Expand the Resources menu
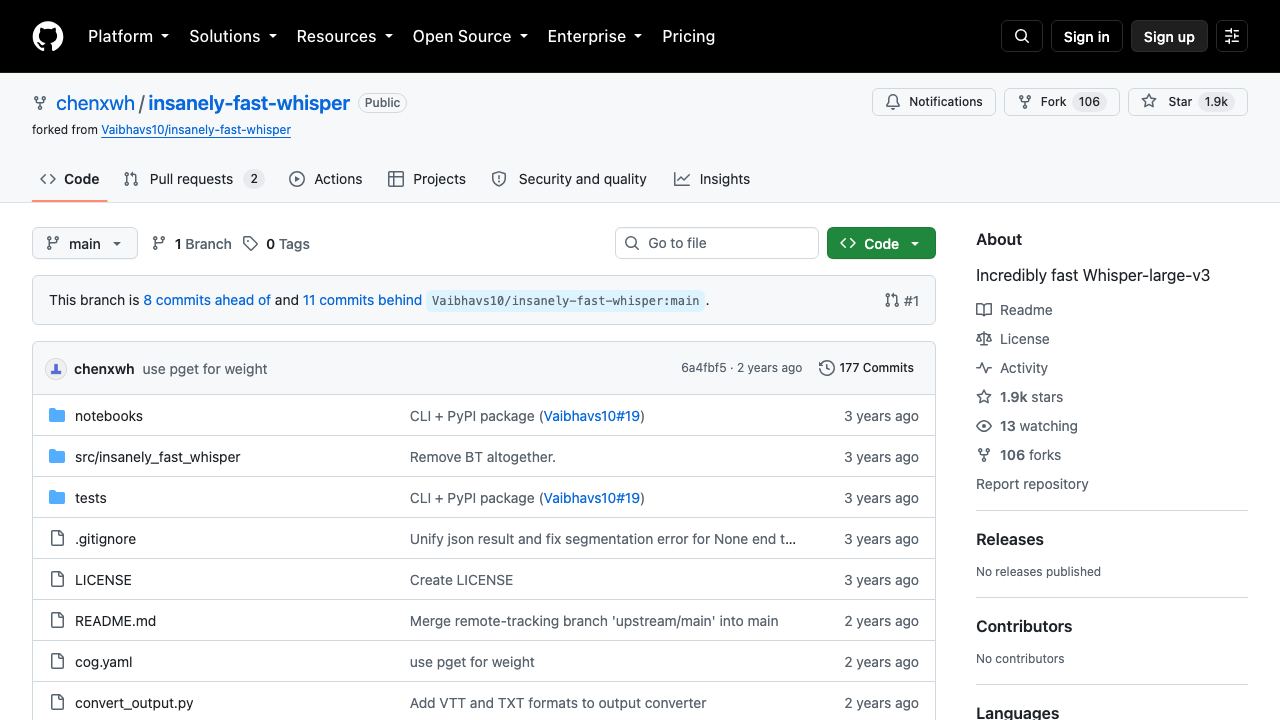This screenshot has width=1280, height=720. point(345,36)
